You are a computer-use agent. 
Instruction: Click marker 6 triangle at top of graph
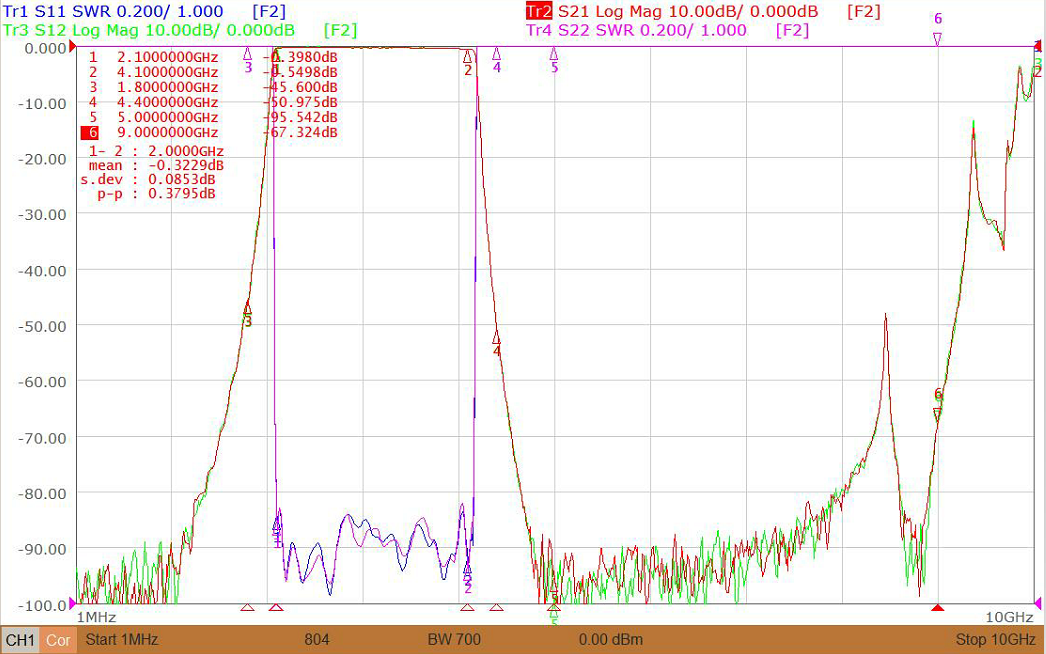(x=937, y=39)
